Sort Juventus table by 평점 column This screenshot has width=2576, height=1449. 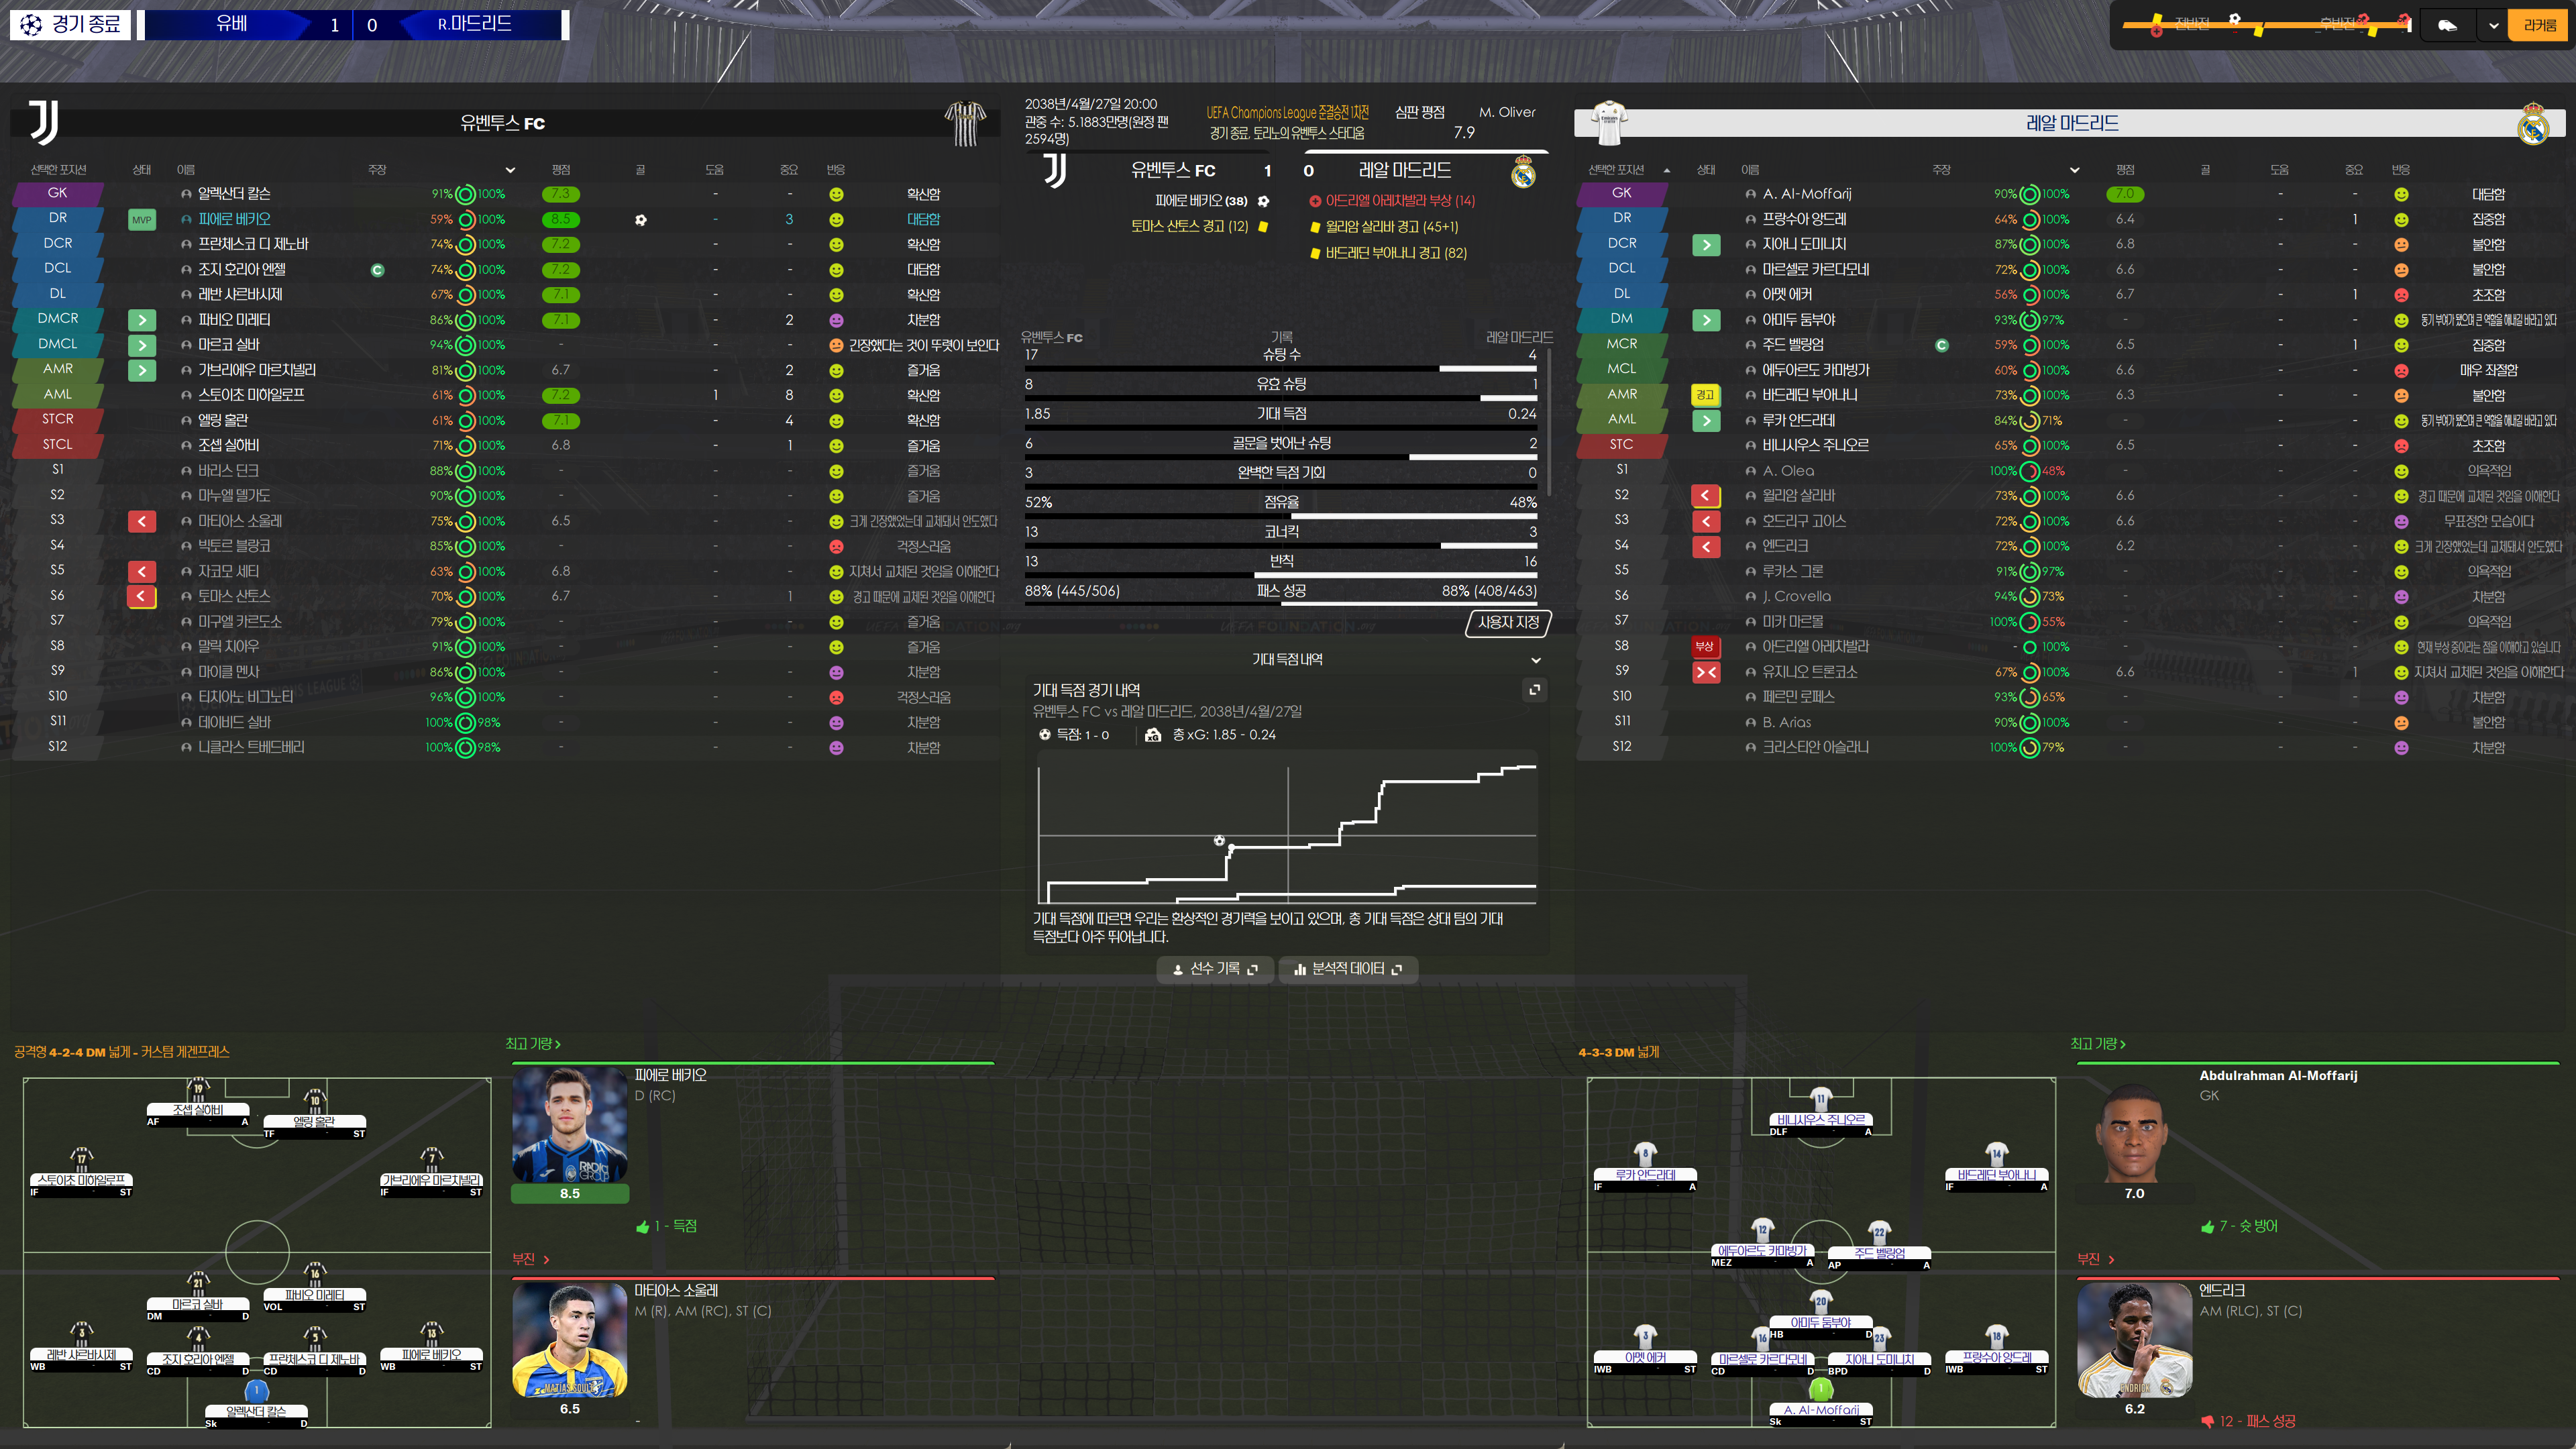pos(561,170)
